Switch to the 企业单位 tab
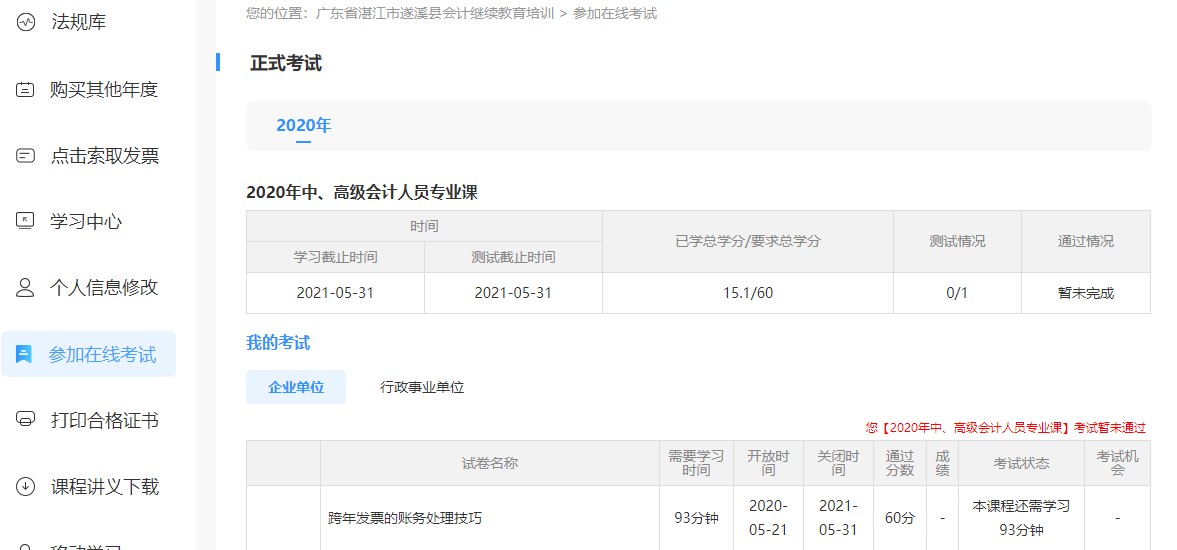 296,387
